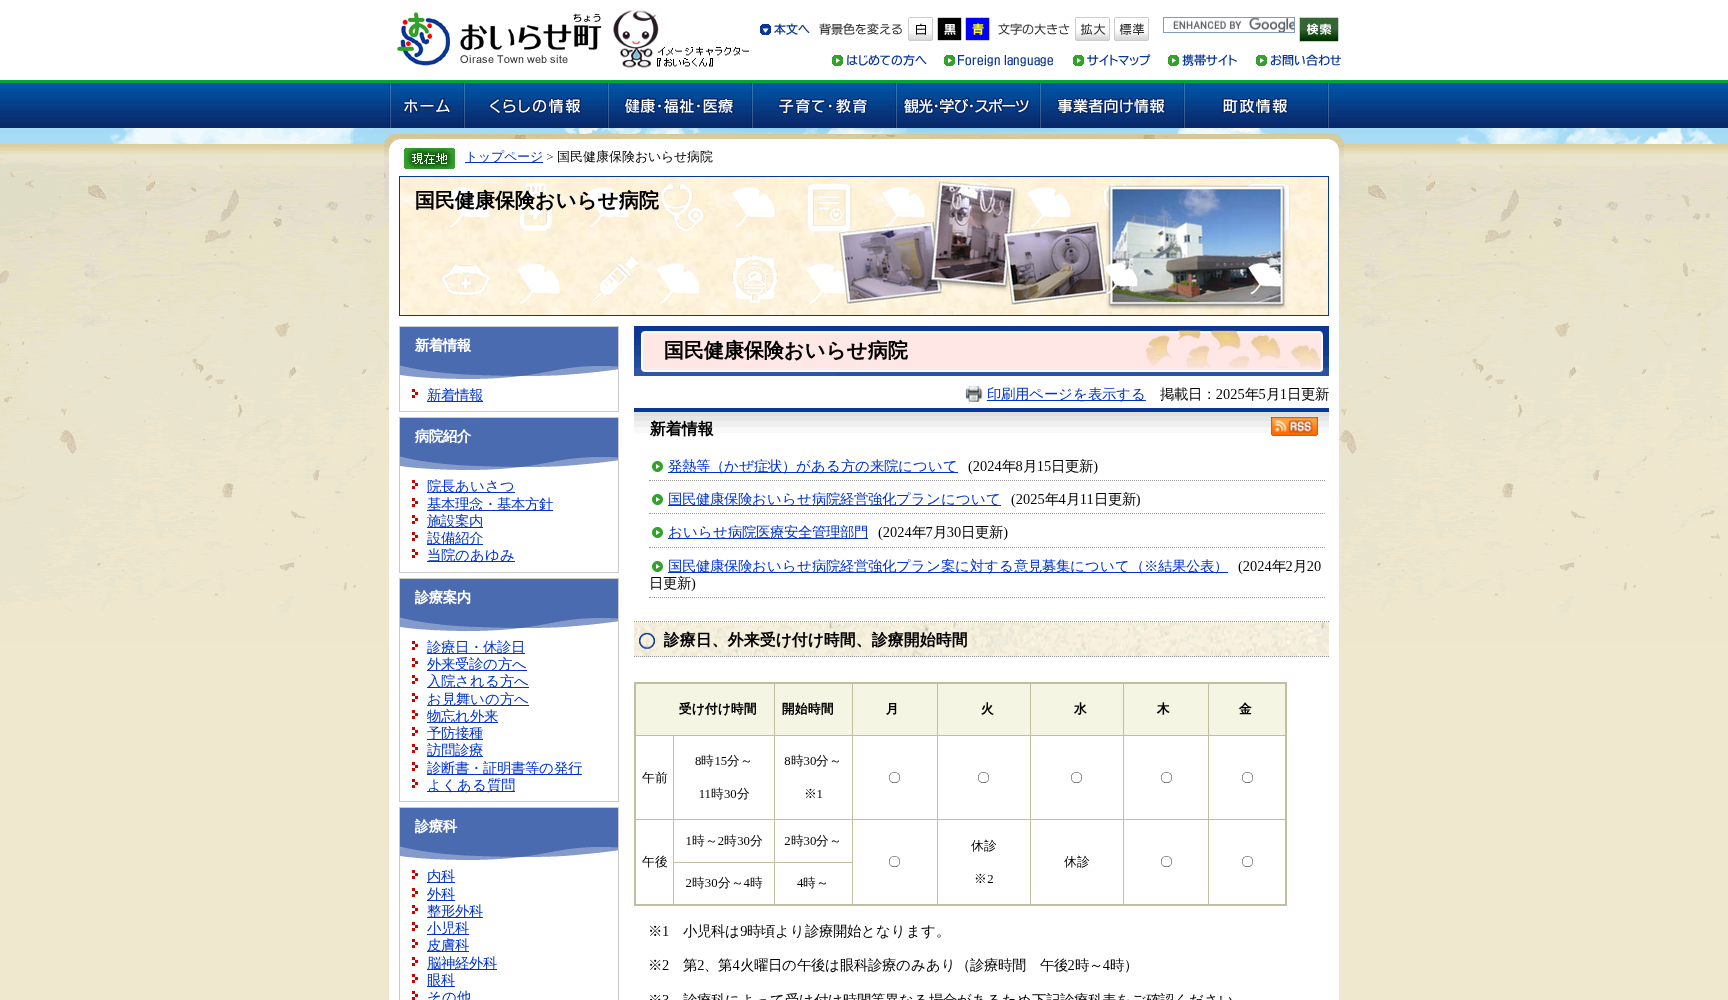
Task: Select the ホーム tab
Action: tap(426, 105)
